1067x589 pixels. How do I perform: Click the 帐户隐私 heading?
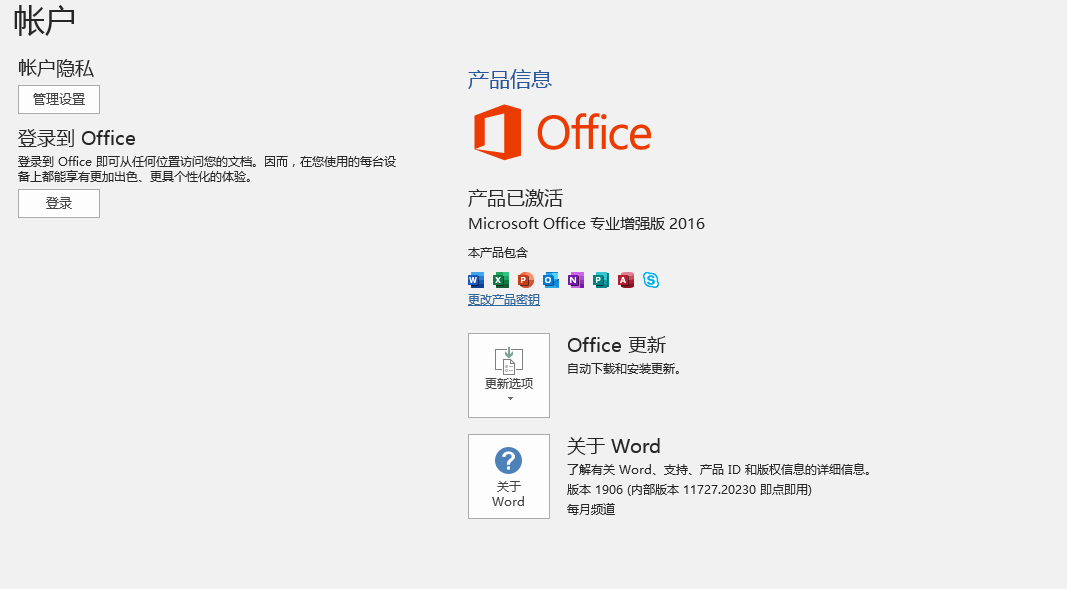click(56, 68)
